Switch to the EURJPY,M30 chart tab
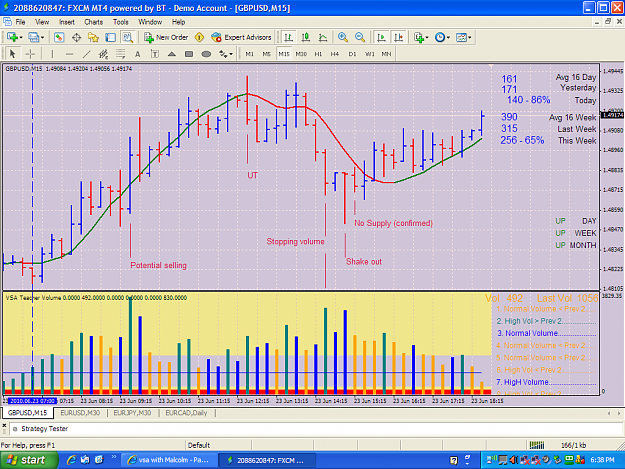625x469 pixels. (x=132, y=413)
